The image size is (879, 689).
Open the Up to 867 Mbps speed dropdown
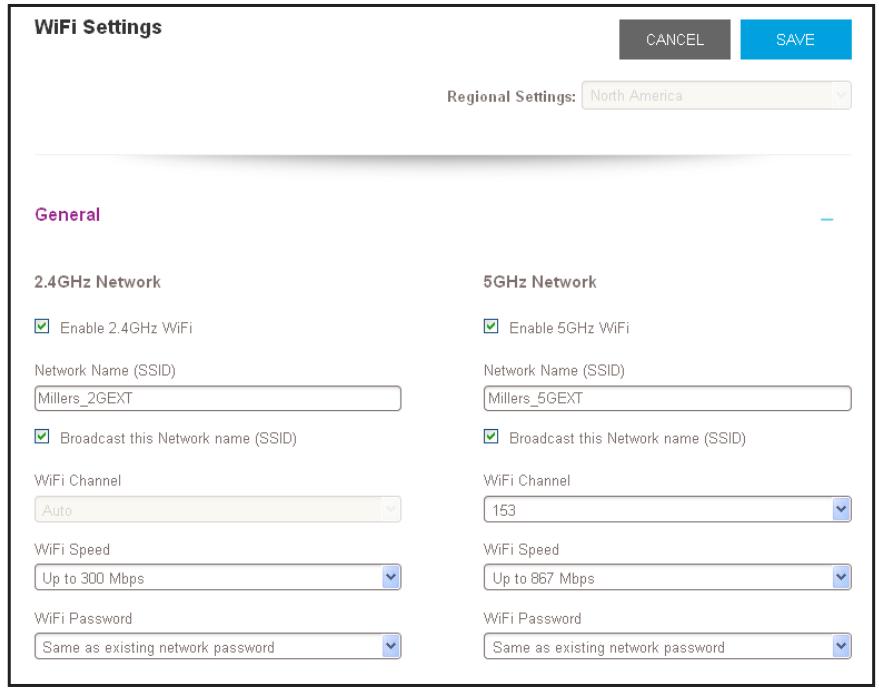(667, 577)
